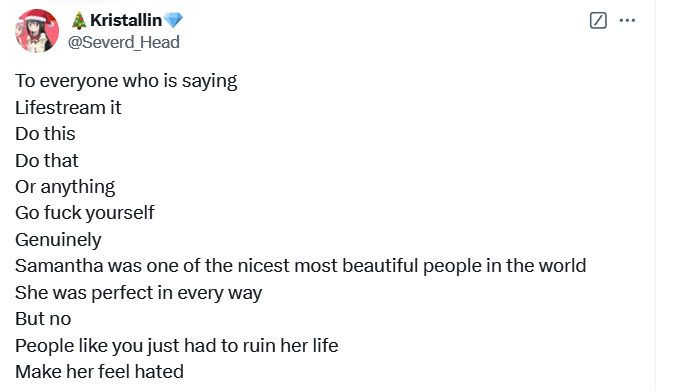Viewport: 675px width, 391px height.
Task: Click the "But no" text line
Action: [43, 319]
